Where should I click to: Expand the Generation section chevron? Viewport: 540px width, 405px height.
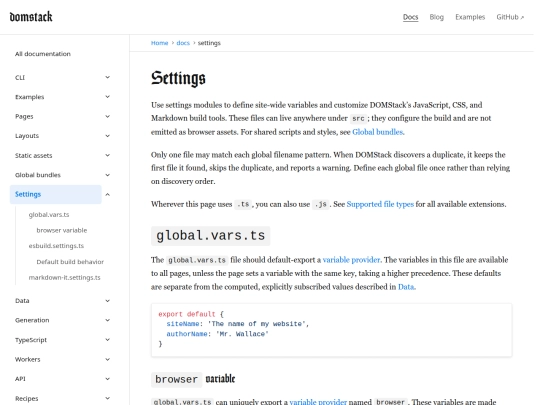[x=107, y=320]
